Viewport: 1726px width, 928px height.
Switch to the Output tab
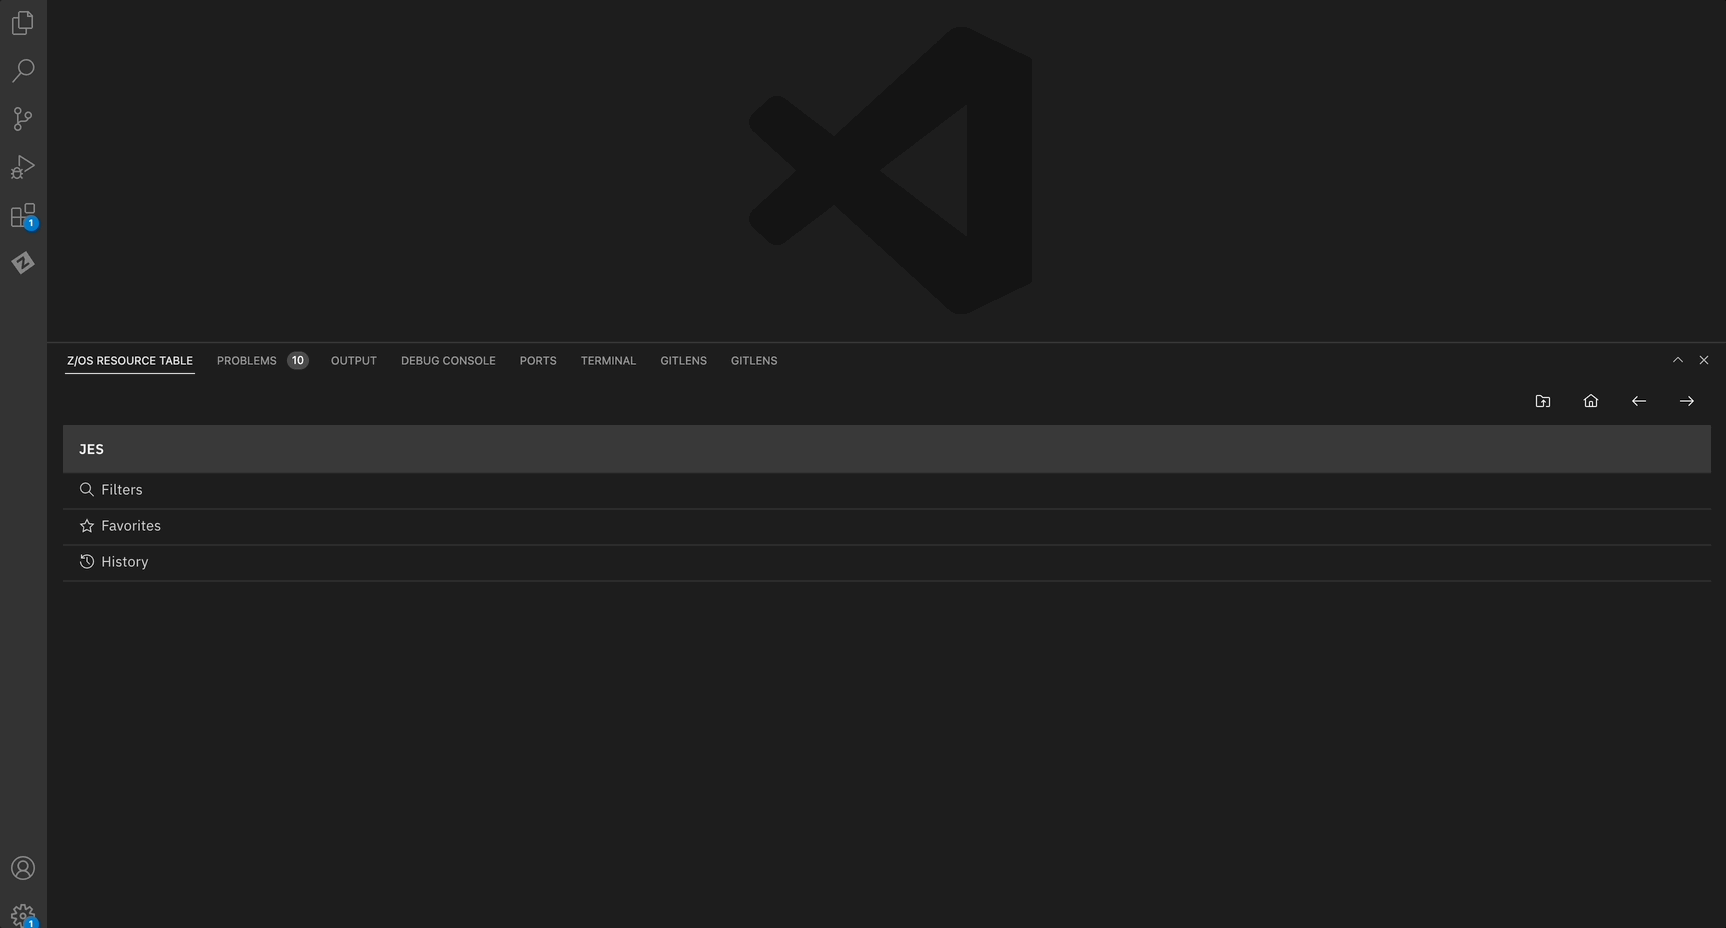coord(354,361)
